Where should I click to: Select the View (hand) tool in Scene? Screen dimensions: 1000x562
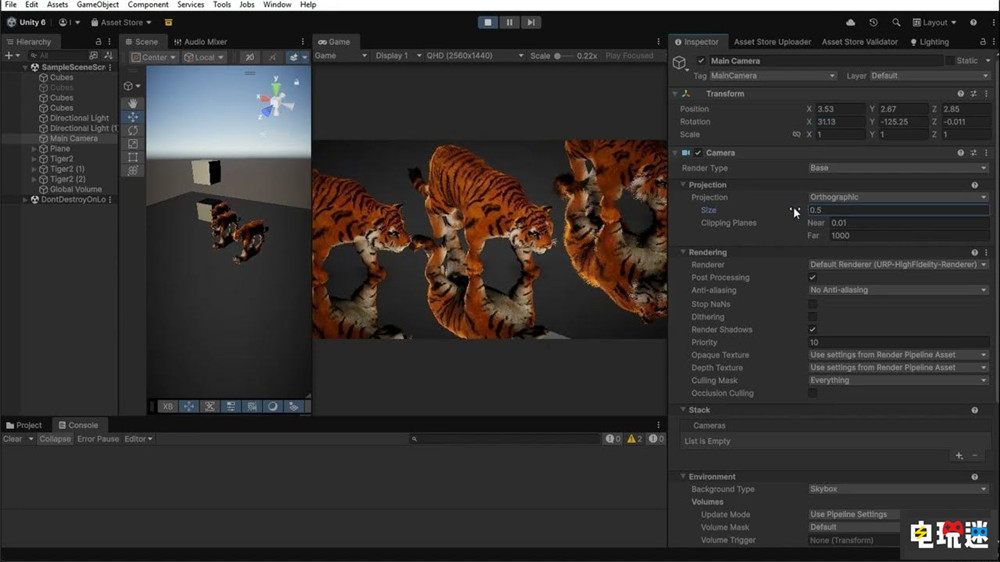pyautogui.click(x=133, y=103)
